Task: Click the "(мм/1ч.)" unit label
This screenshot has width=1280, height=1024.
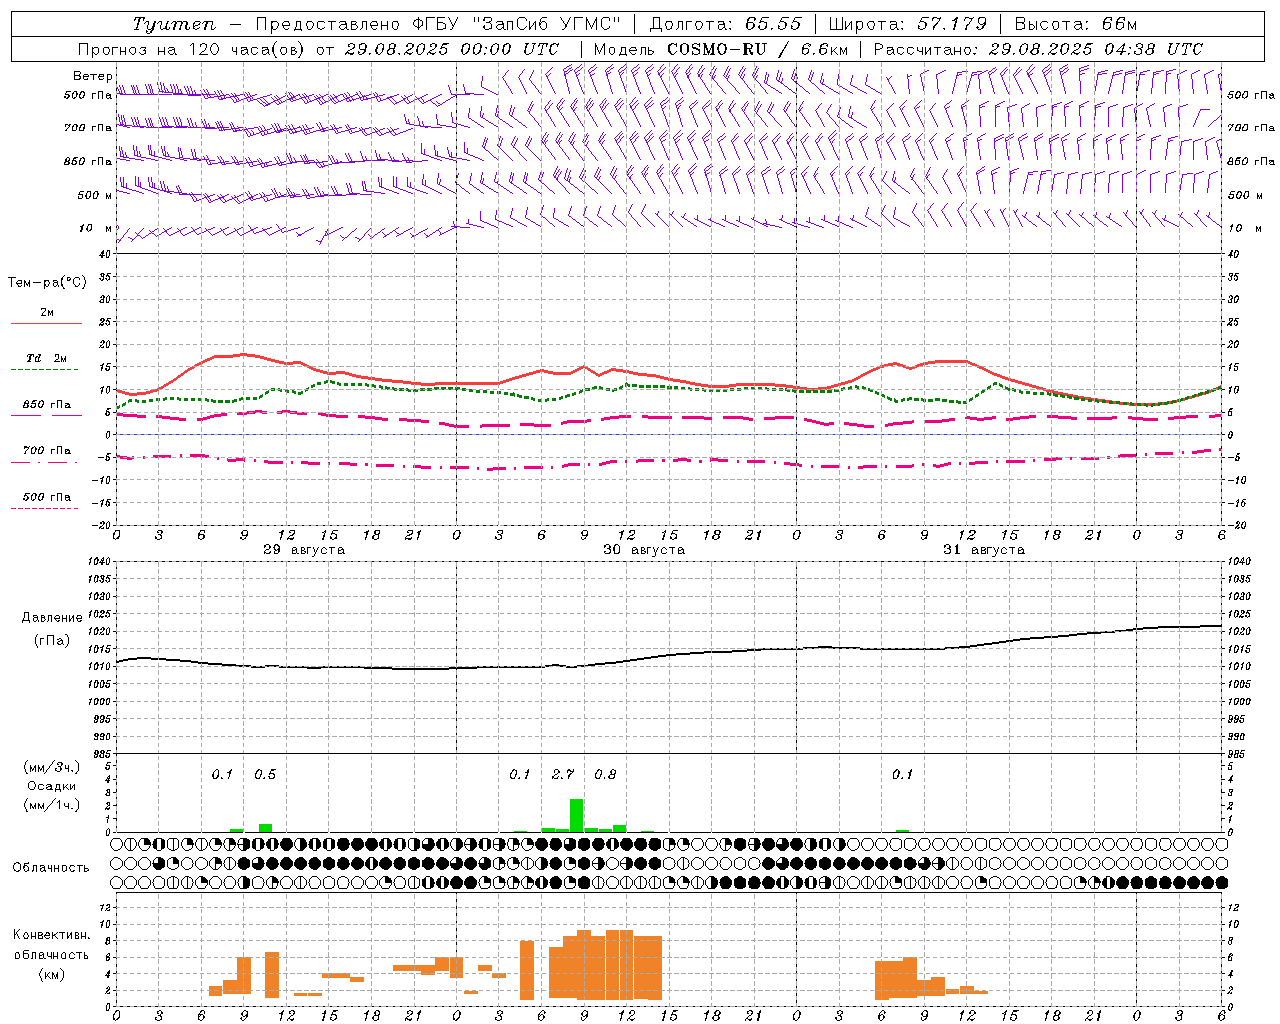Action: point(50,805)
